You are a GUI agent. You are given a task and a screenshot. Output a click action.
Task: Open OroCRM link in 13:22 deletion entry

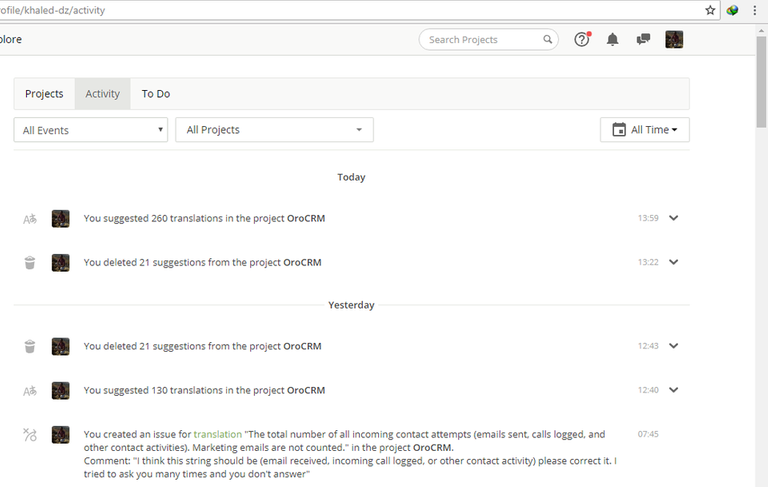coord(302,263)
